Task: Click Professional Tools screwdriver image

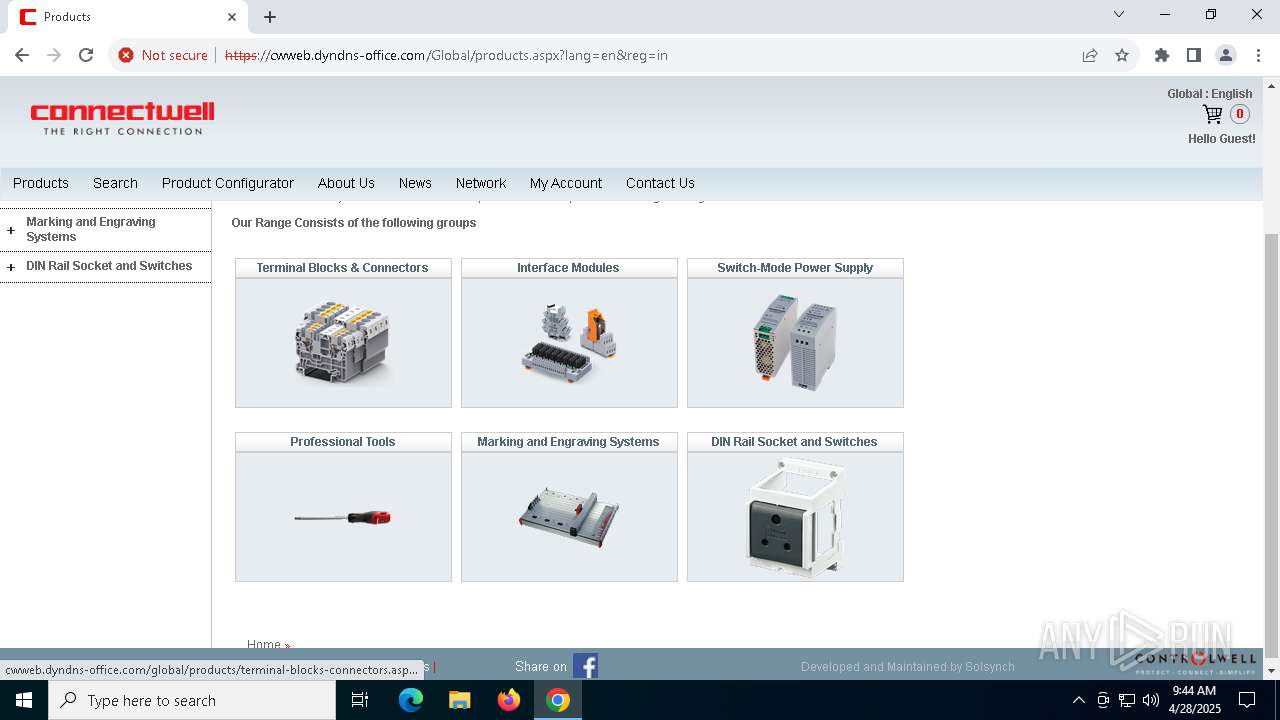Action: [x=343, y=517]
